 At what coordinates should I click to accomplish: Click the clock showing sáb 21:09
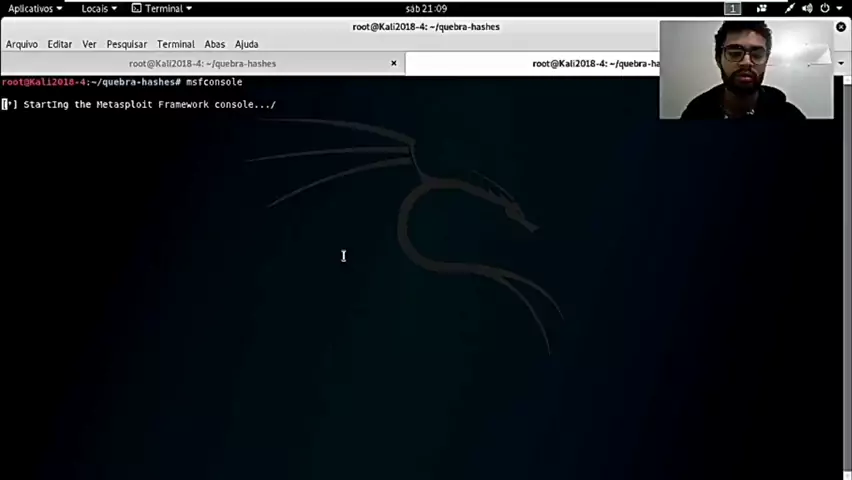(x=426, y=8)
